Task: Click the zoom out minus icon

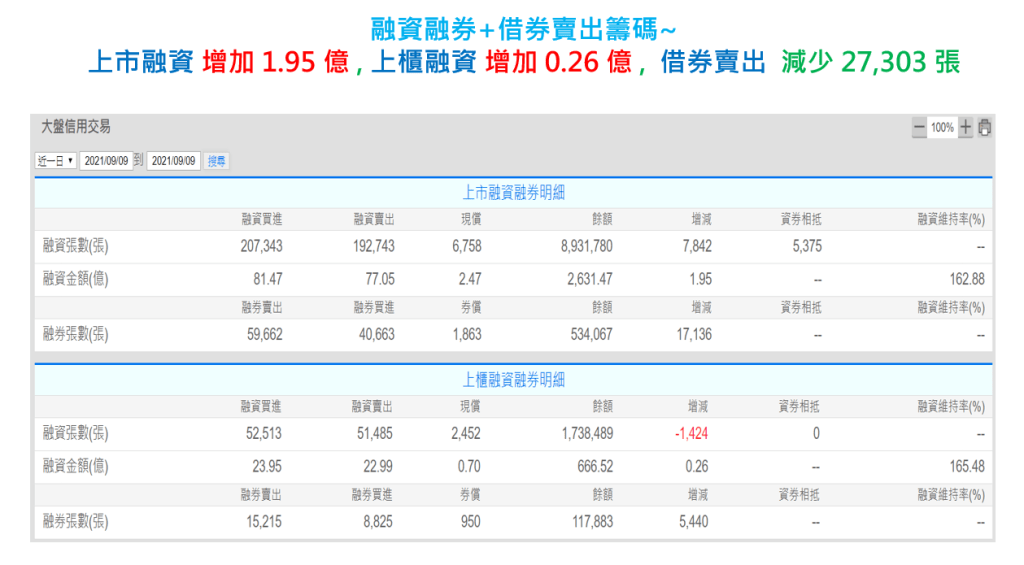Action: click(x=918, y=128)
